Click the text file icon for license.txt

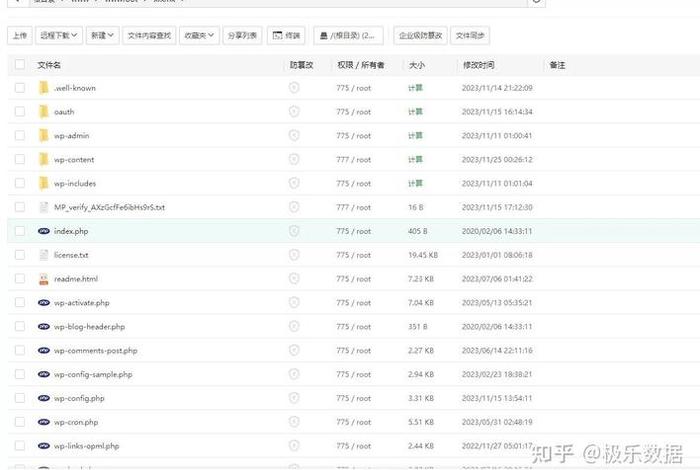pyautogui.click(x=43, y=255)
